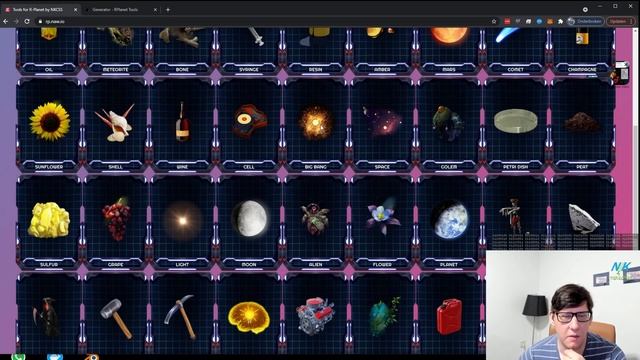
Task: Open WhatsApp from the taskbar
Action: pos(18,357)
